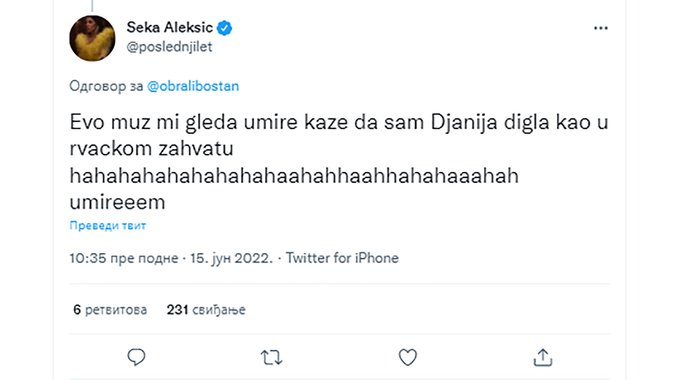Click the word umireeem in the tweet
The height and width of the screenshot is (380, 676).
[x=117, y=202]
